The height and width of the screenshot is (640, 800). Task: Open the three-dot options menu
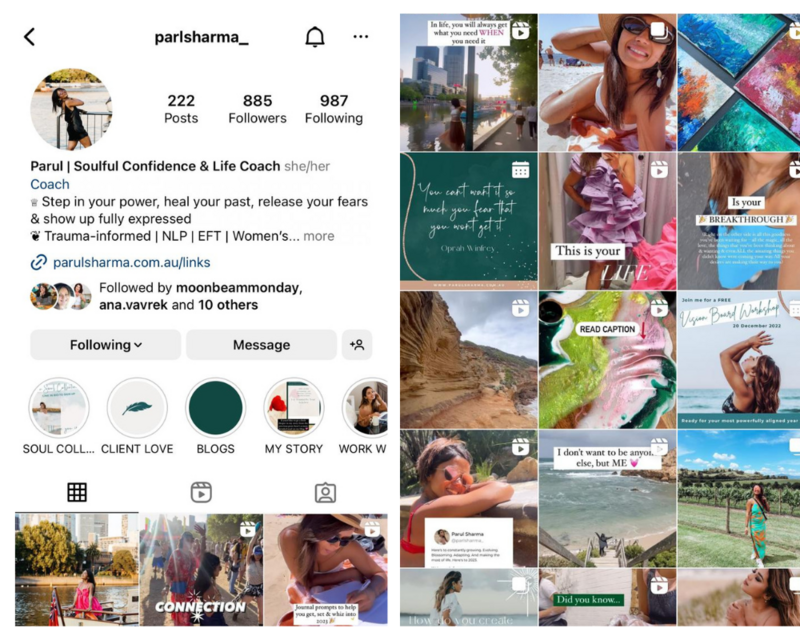361,37
